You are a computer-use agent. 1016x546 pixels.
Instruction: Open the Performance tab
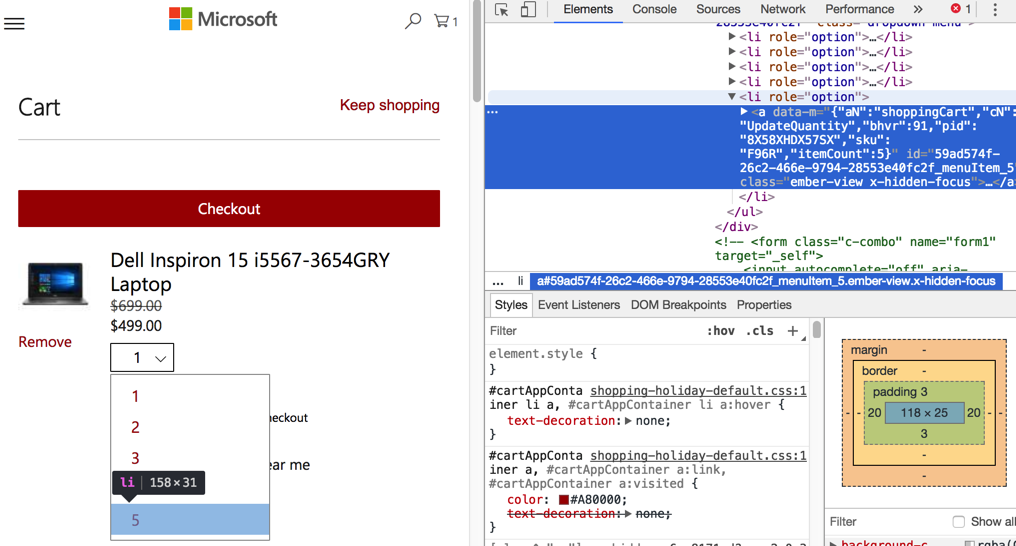pos(859,9)
